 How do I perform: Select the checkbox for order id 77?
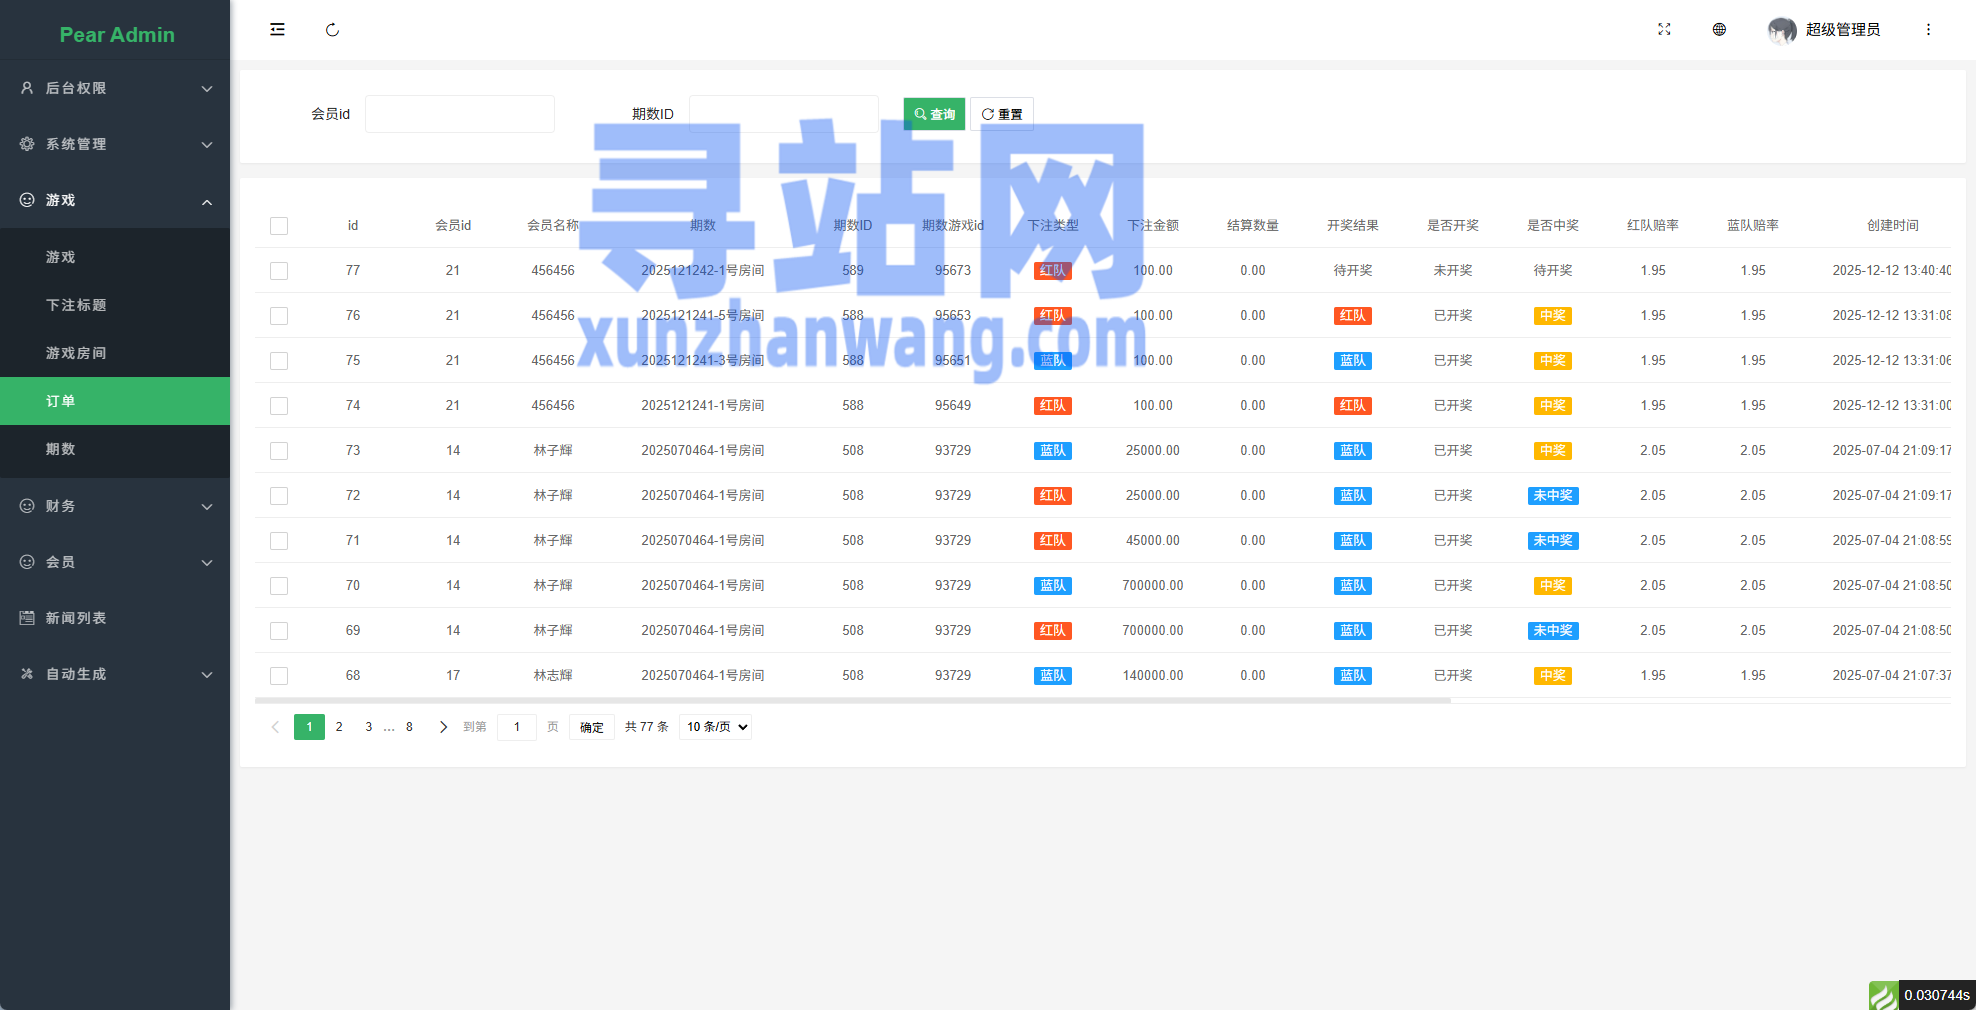click(279, 271)
